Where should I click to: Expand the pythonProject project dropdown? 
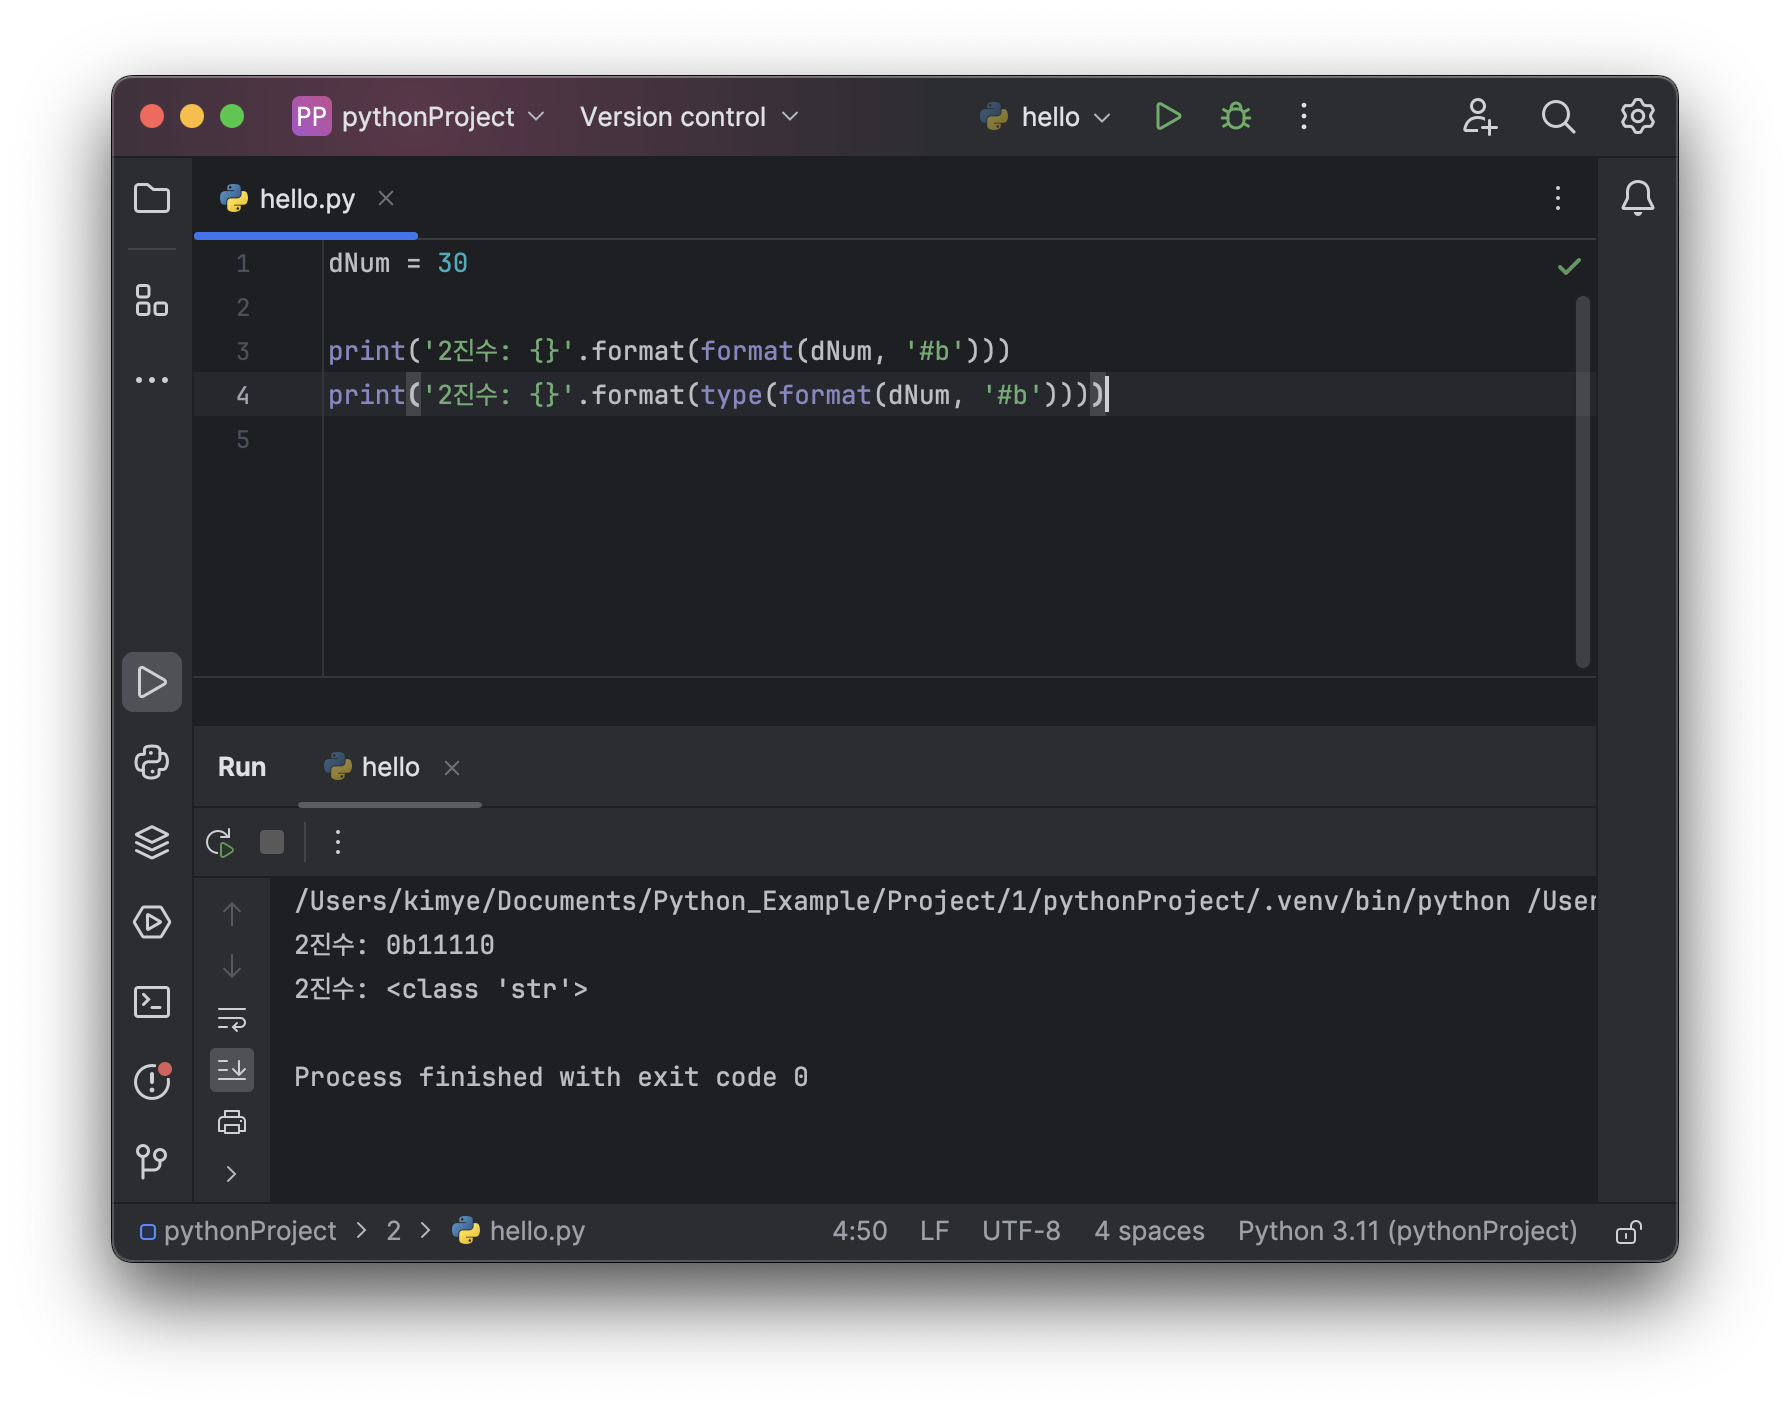(420, 117)
